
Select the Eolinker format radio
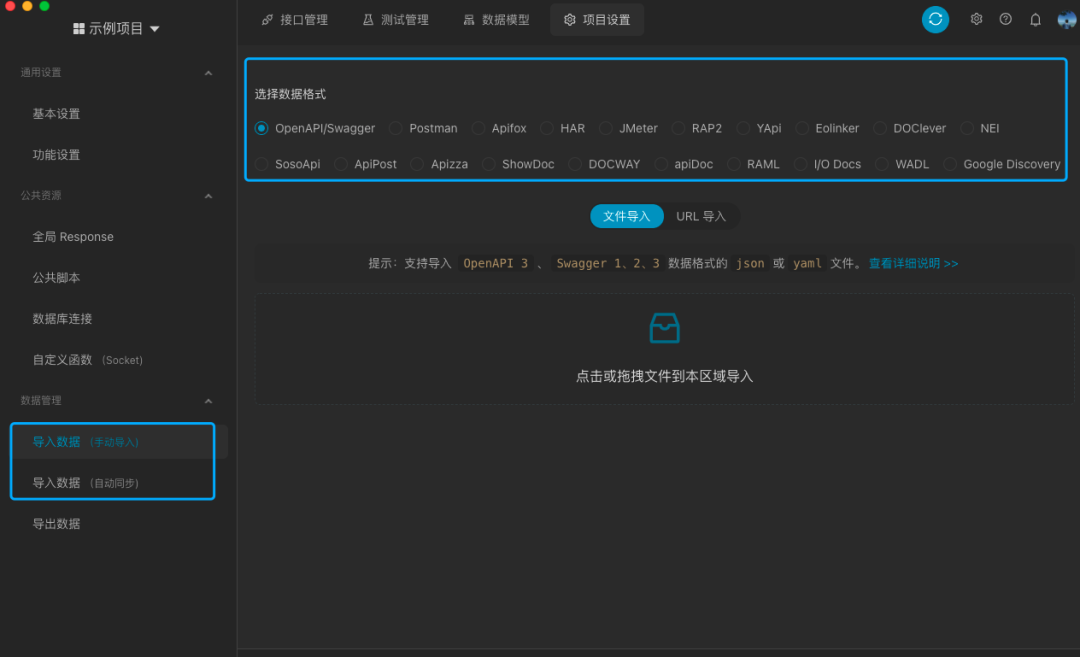pos(802,128)
